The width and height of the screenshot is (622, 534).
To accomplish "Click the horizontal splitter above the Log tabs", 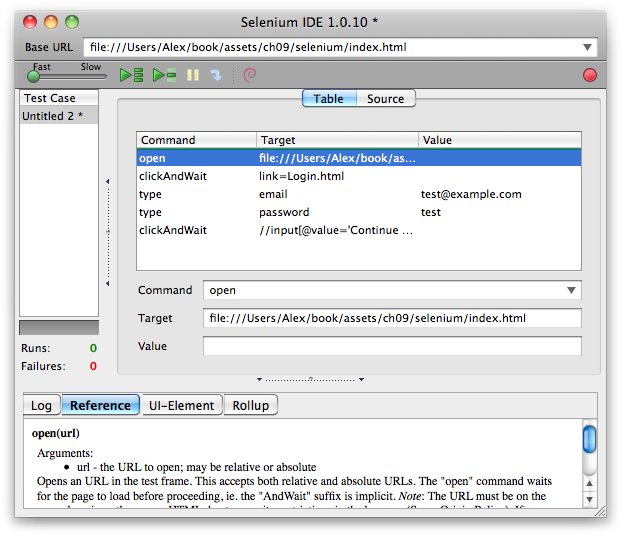I will (x=311, y=379).
